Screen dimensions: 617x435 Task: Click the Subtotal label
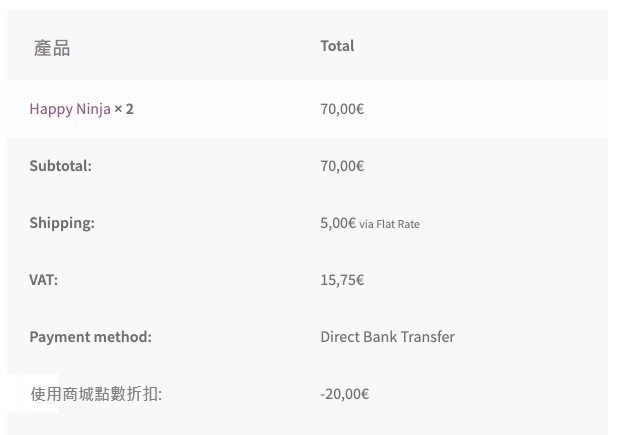pyautogui.click(x=60, y=165)
